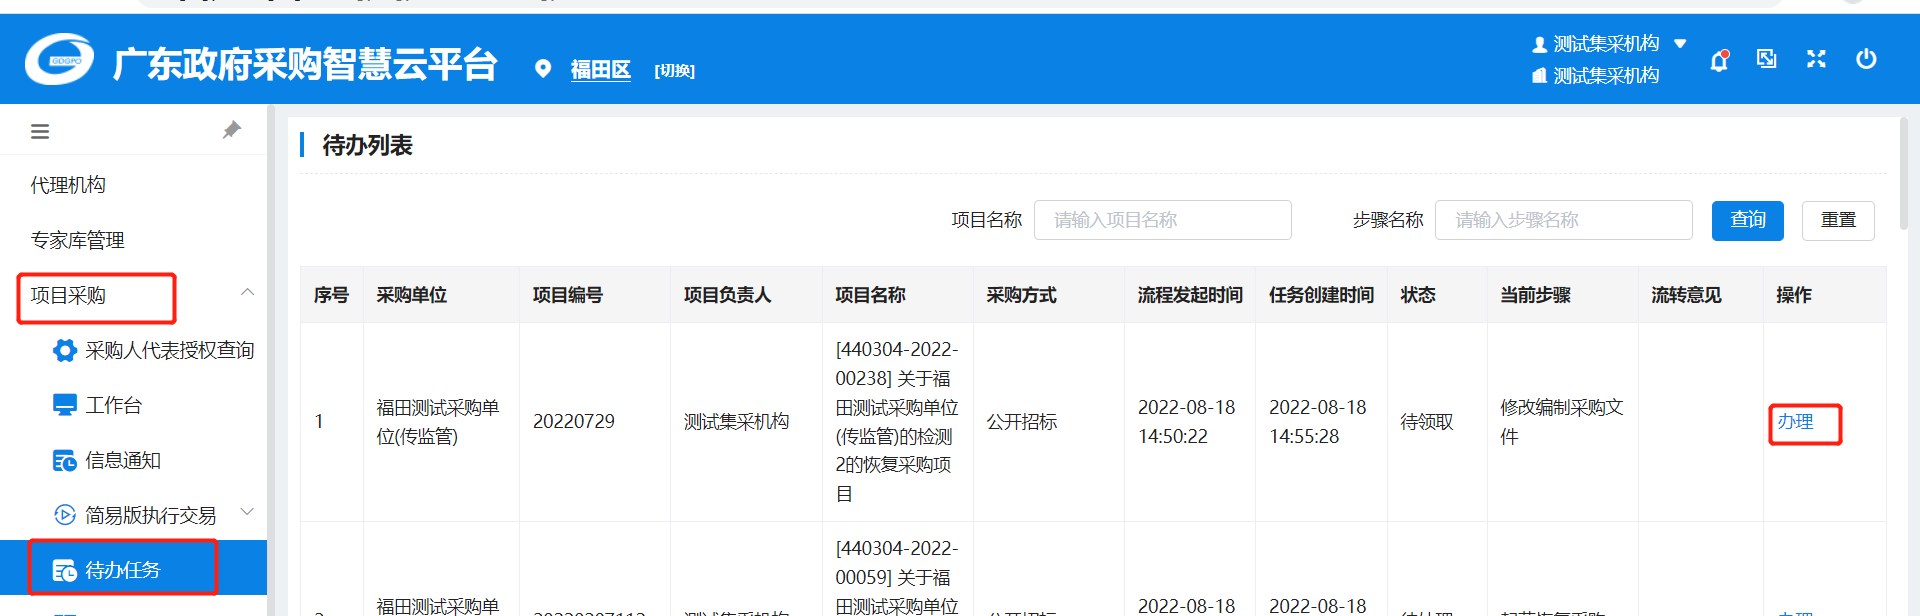The width and height of the screenshot is (1920, 616).
Task: Click the 查询 search button
Action: 1747,220
